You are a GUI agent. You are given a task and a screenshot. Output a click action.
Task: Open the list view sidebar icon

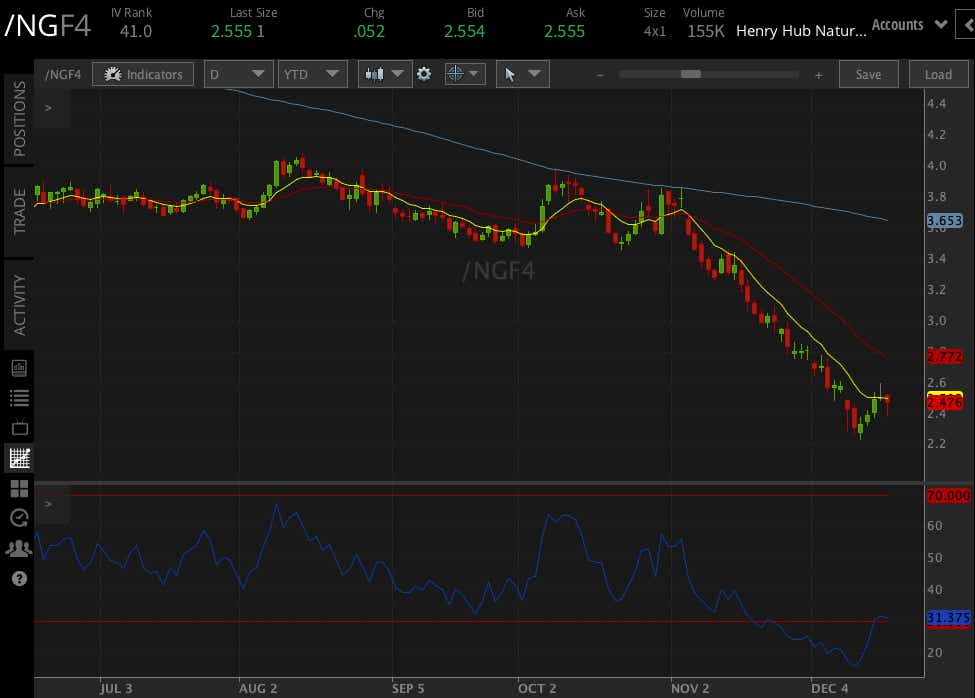pyautogui.click(x=19, y=398)
